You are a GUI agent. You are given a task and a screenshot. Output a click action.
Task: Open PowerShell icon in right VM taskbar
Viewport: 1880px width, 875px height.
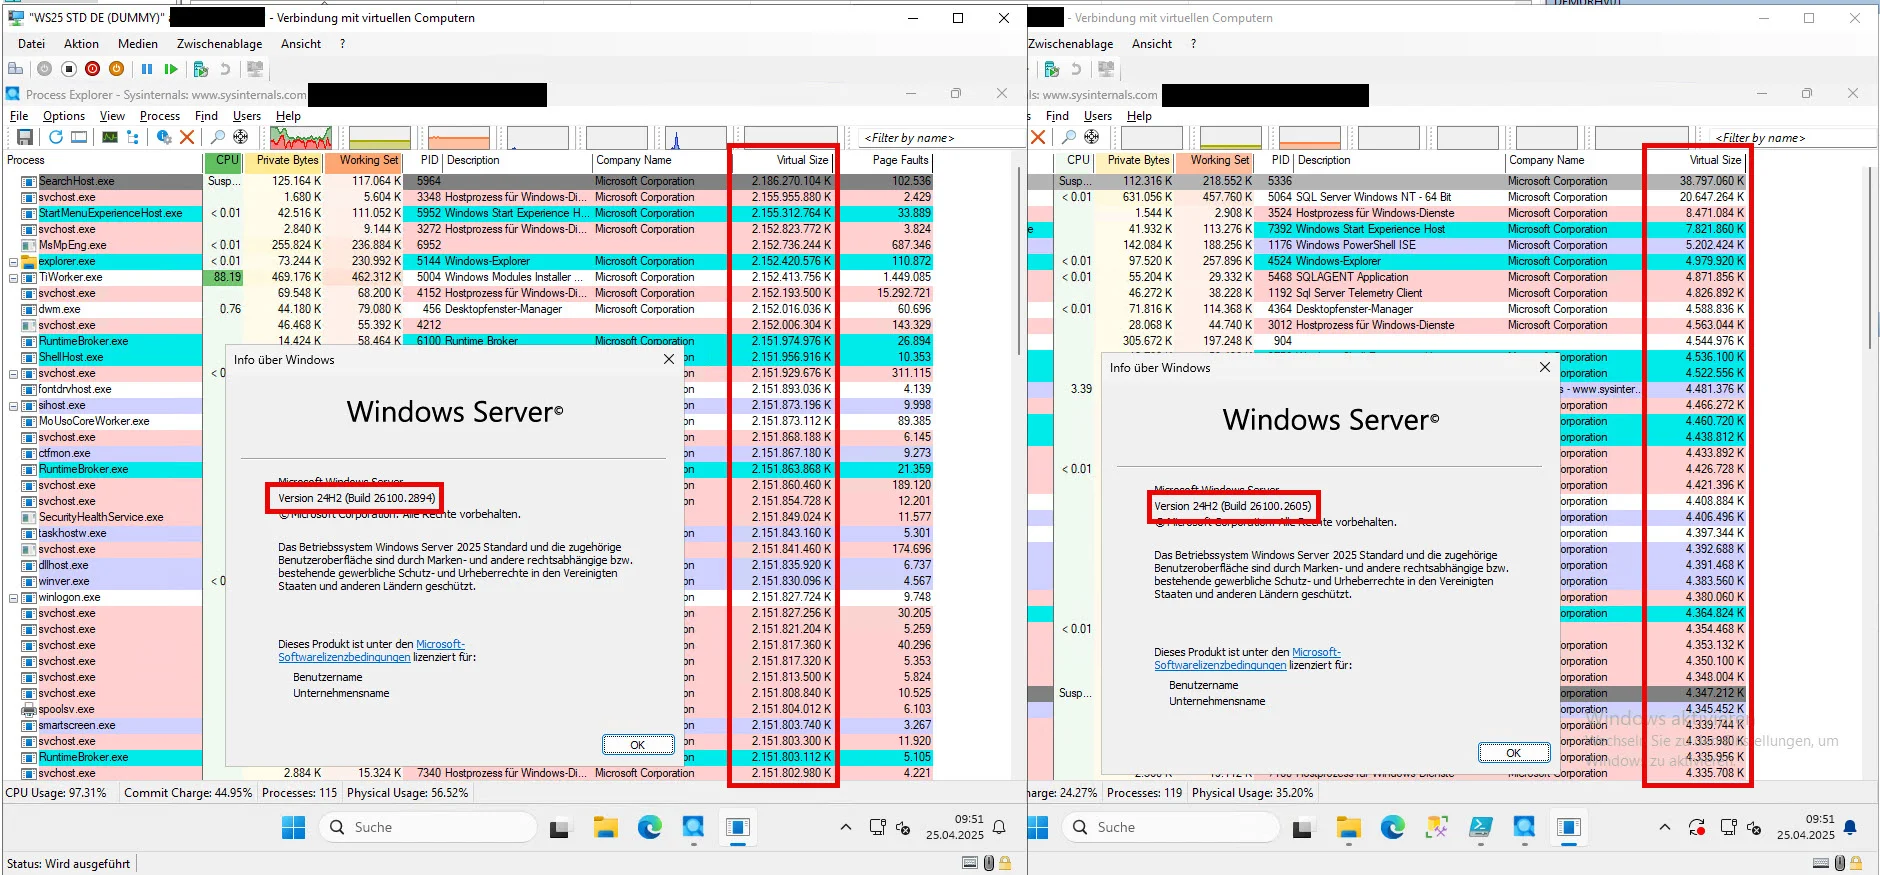click(x=1481, y=827)
